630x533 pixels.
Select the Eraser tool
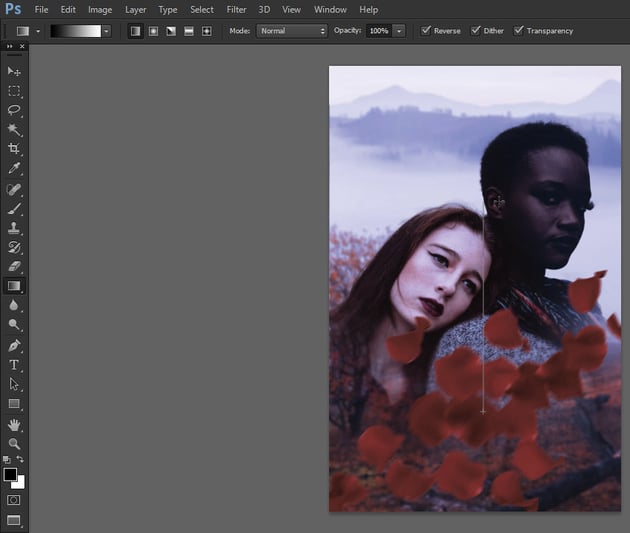click(x=14, y=266)
